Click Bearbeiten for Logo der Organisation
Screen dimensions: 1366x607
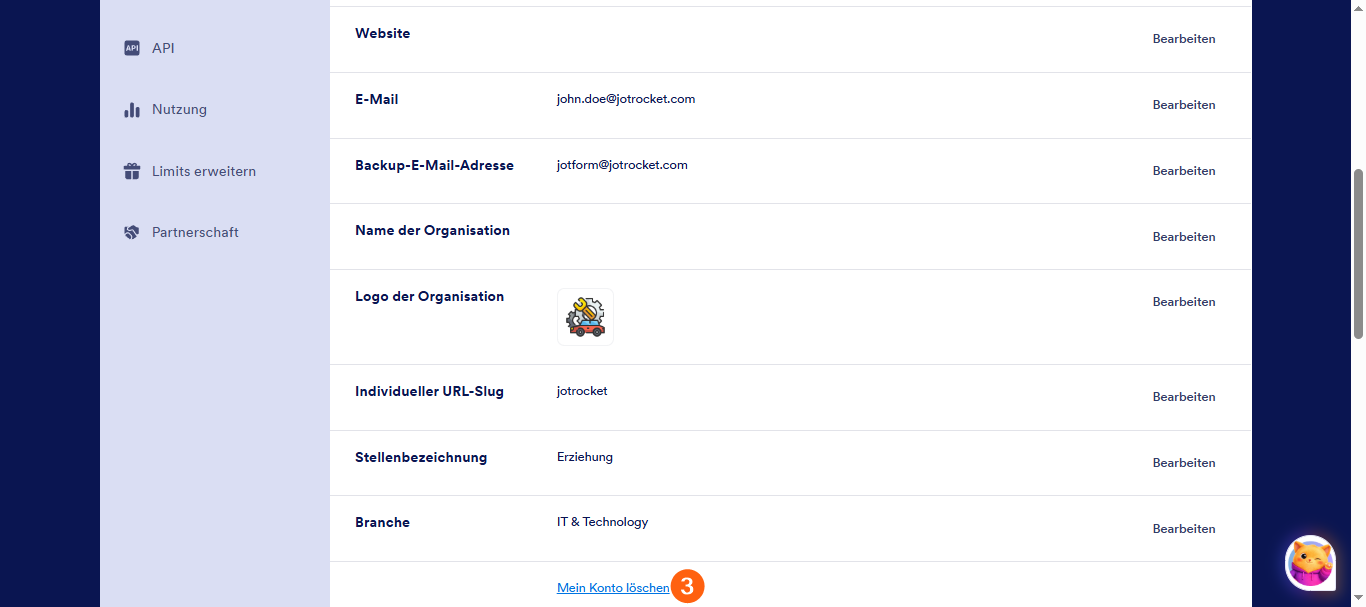point(1184,302)
